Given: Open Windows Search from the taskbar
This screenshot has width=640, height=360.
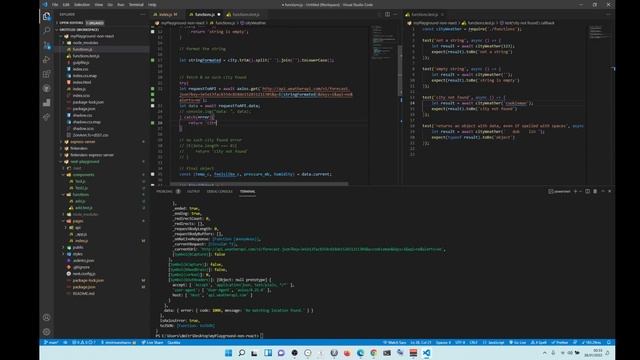Looking at the screenshot, I should click(x=242, y=353).
